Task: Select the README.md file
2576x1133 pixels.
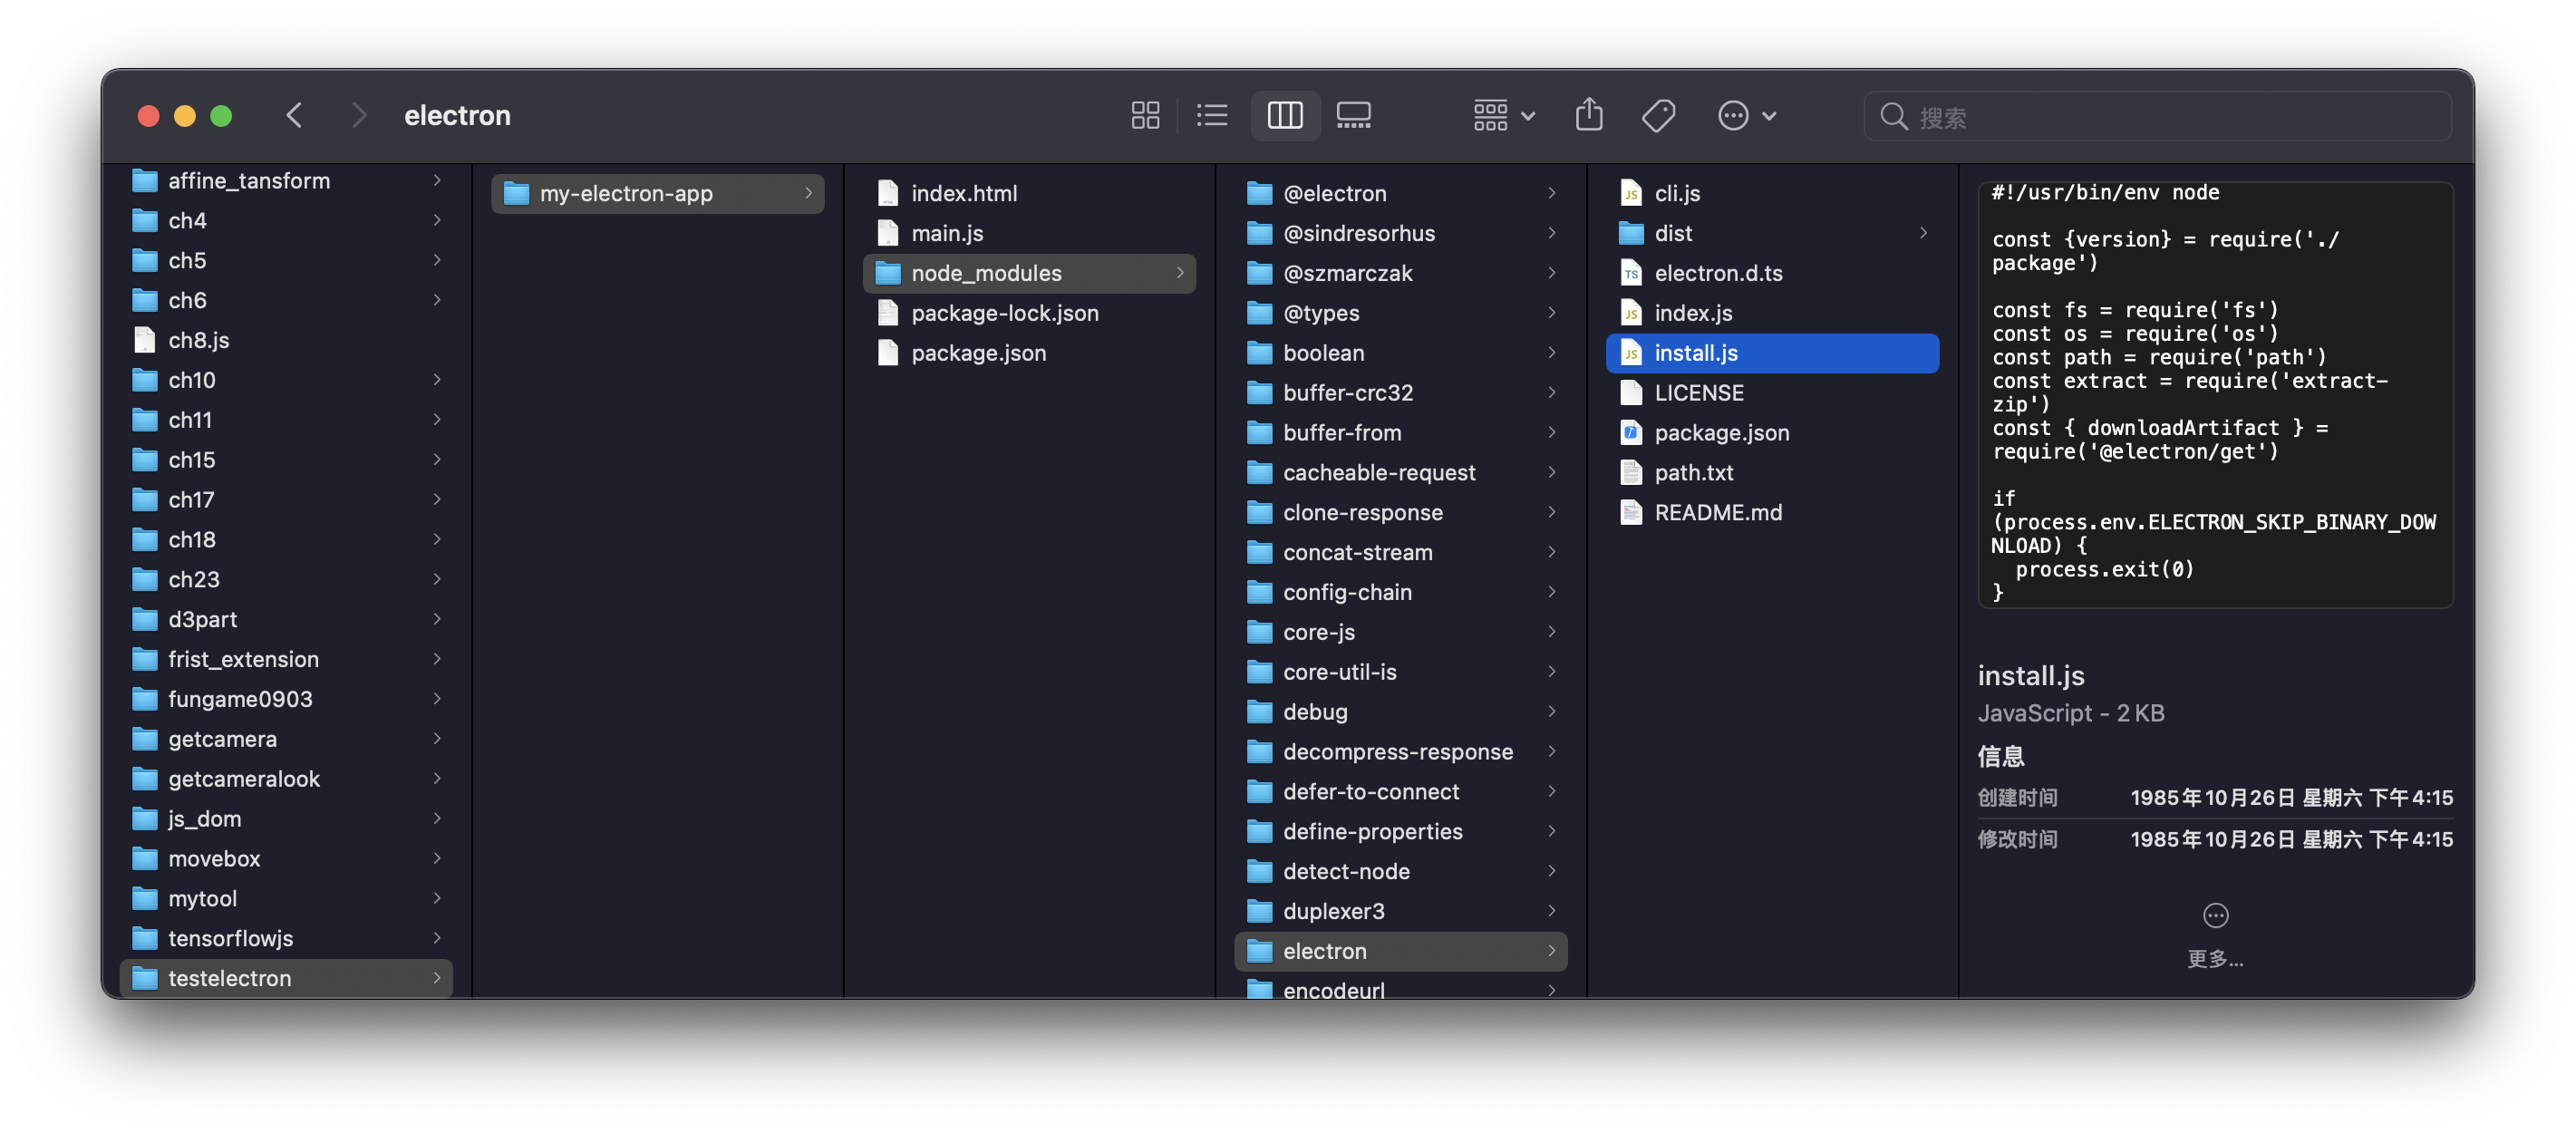Action: click(1717, 513)
